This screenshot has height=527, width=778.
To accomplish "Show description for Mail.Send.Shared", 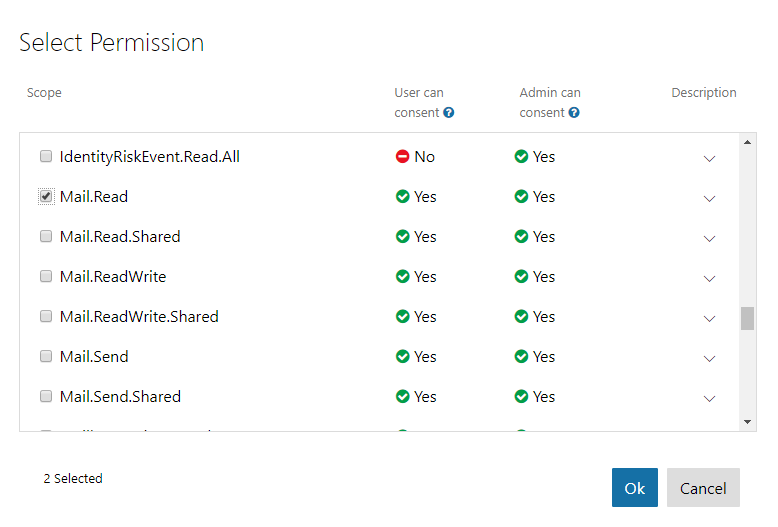I will [710, 398].
